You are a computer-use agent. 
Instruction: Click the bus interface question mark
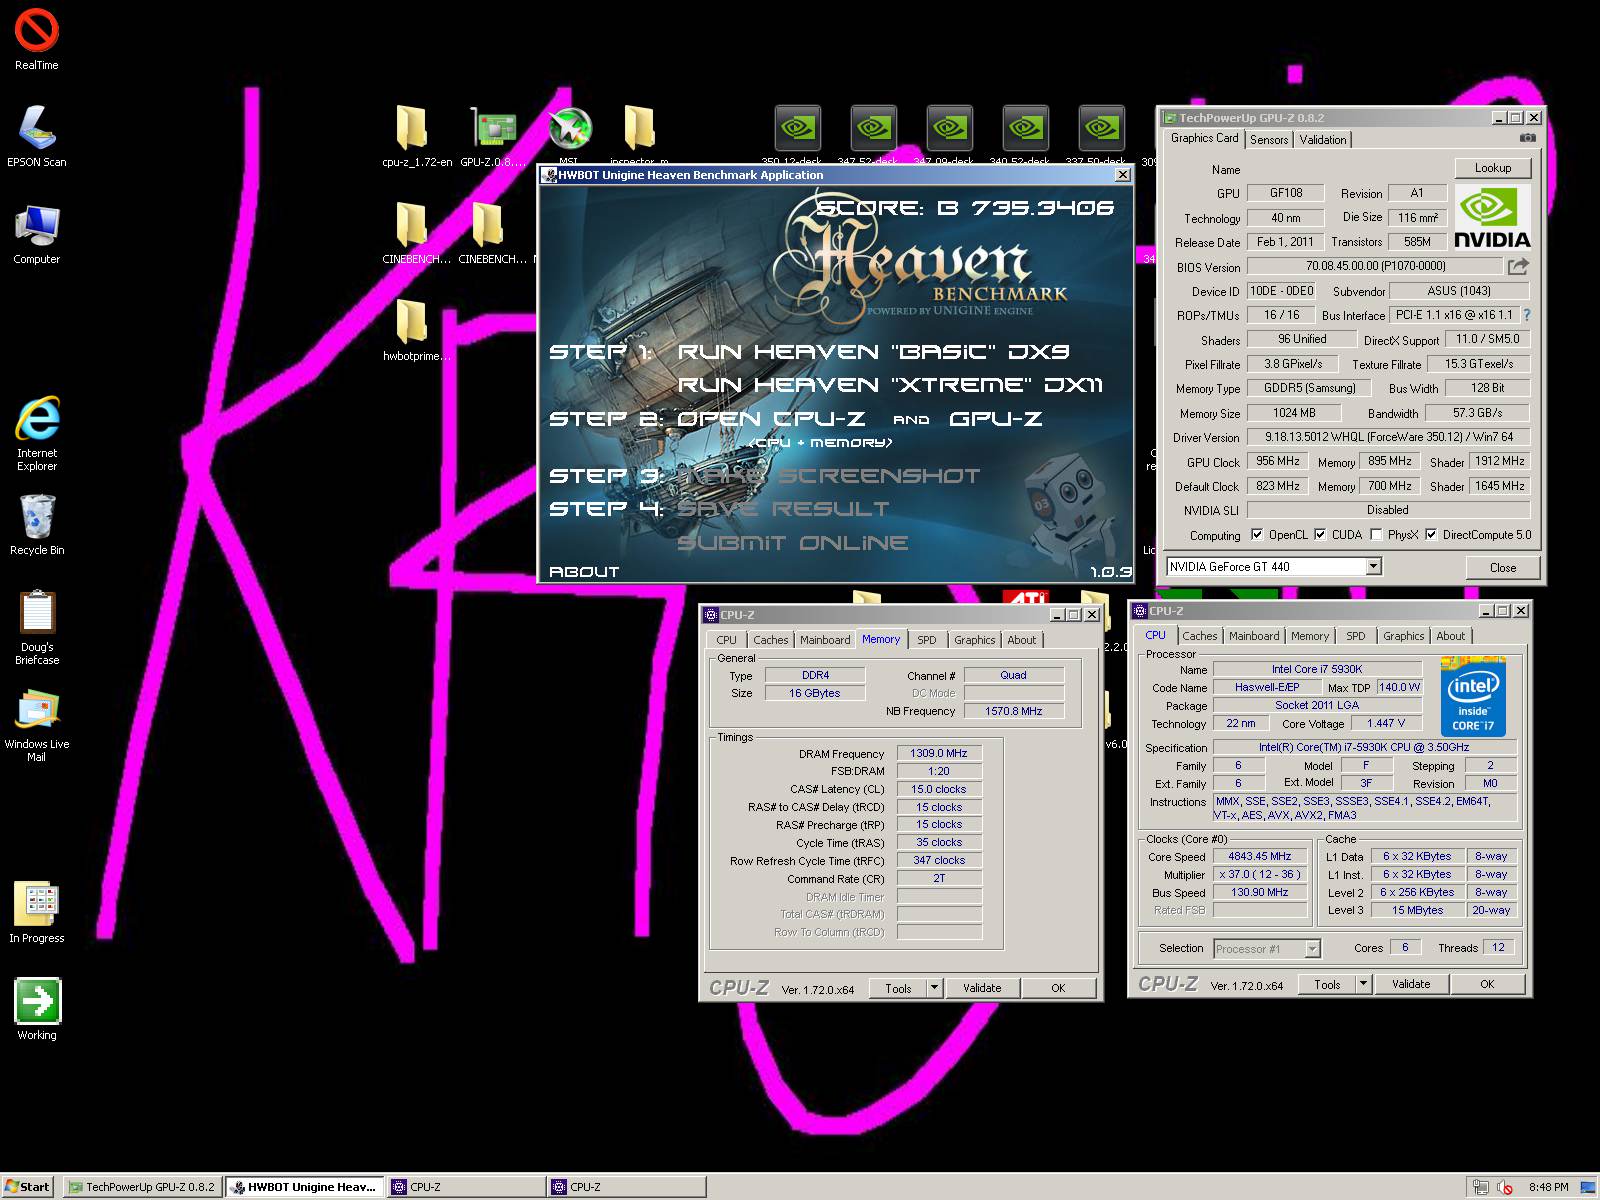tap(1526, 315)
